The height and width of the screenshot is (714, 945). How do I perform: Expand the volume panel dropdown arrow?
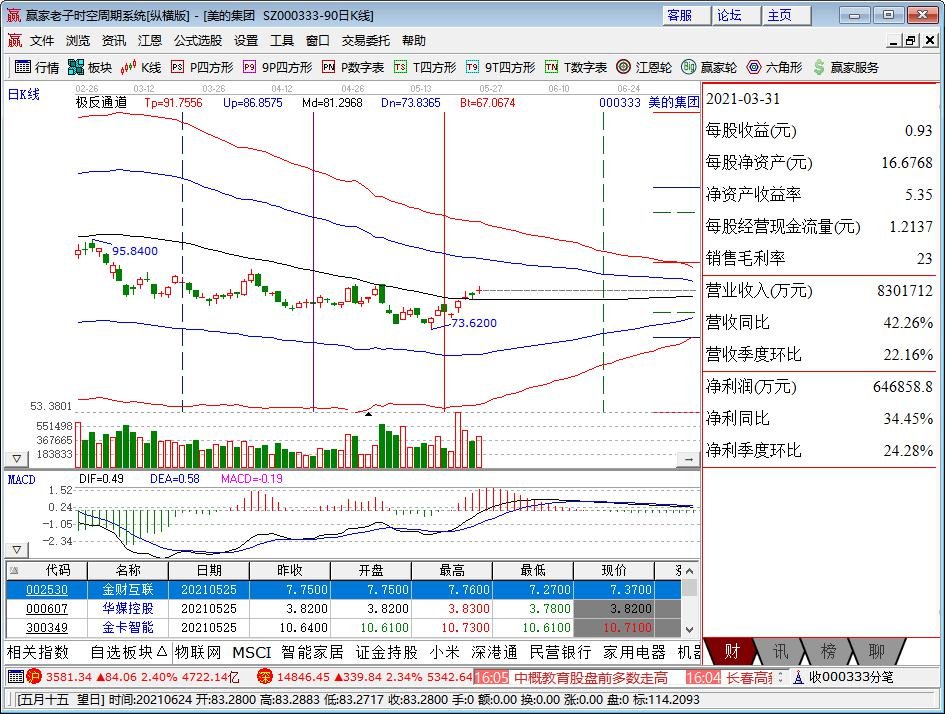click(17, 459)
